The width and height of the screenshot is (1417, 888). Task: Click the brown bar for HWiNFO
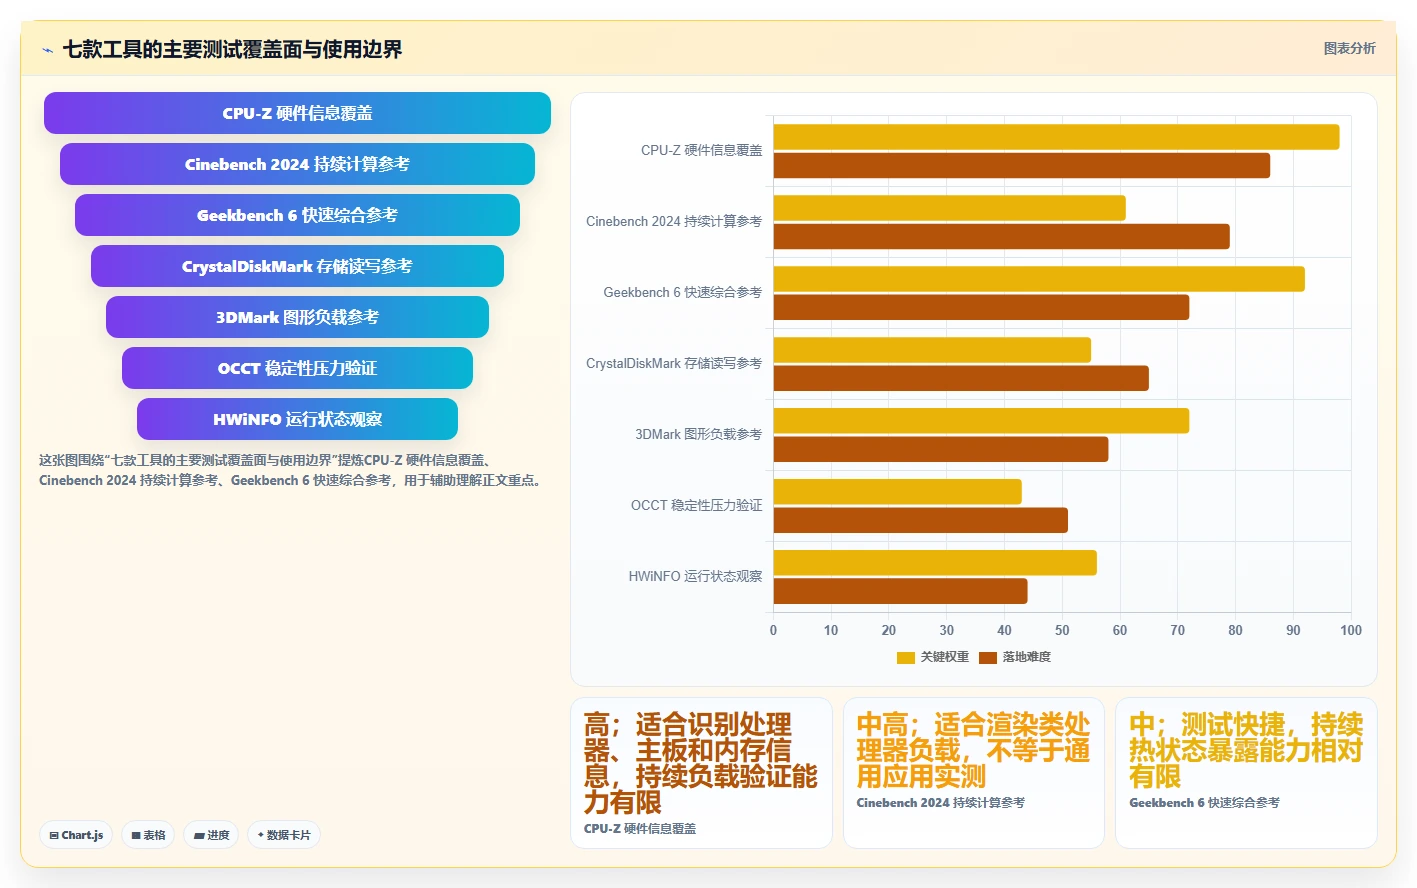901,592
